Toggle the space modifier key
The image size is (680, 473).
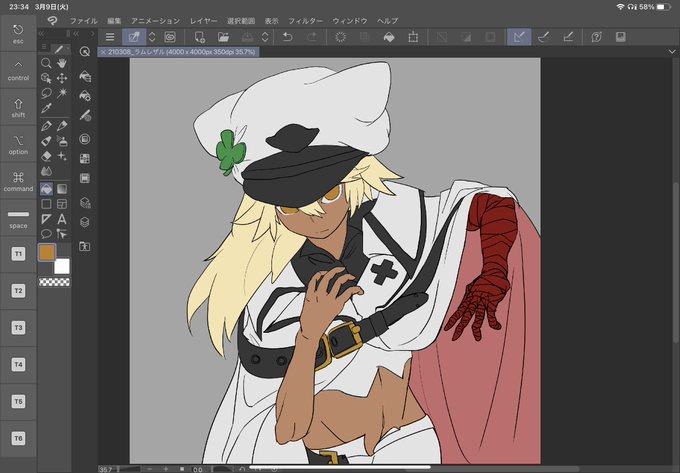(x=18, y=219)
